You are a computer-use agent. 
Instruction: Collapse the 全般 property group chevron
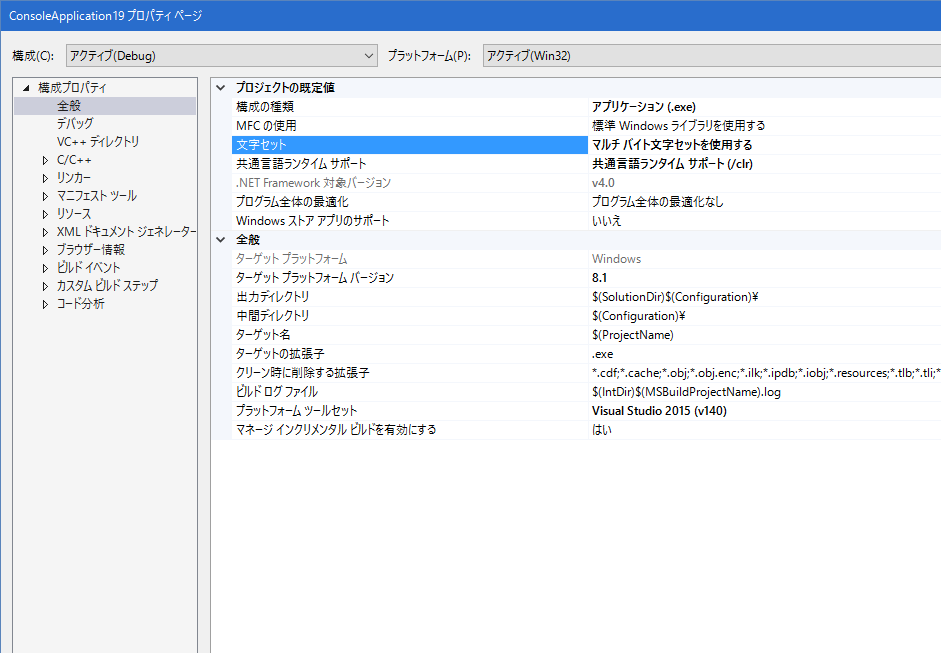point(221,240)
